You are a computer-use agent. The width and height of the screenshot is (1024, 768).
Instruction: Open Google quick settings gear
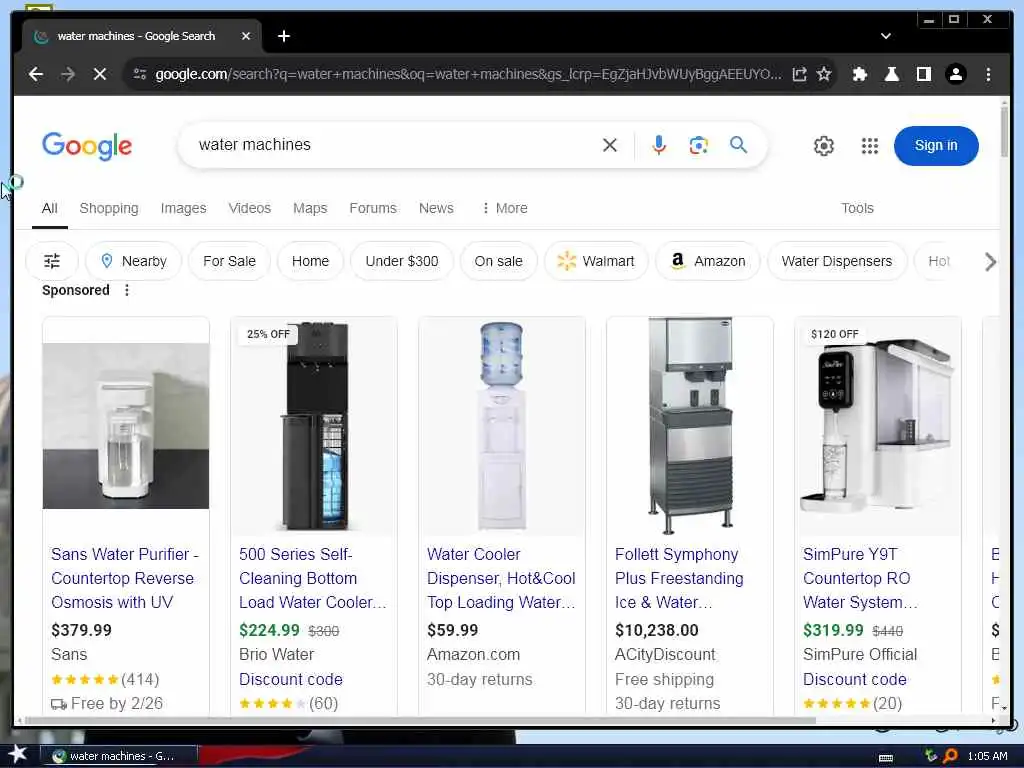tap(824, 146)
